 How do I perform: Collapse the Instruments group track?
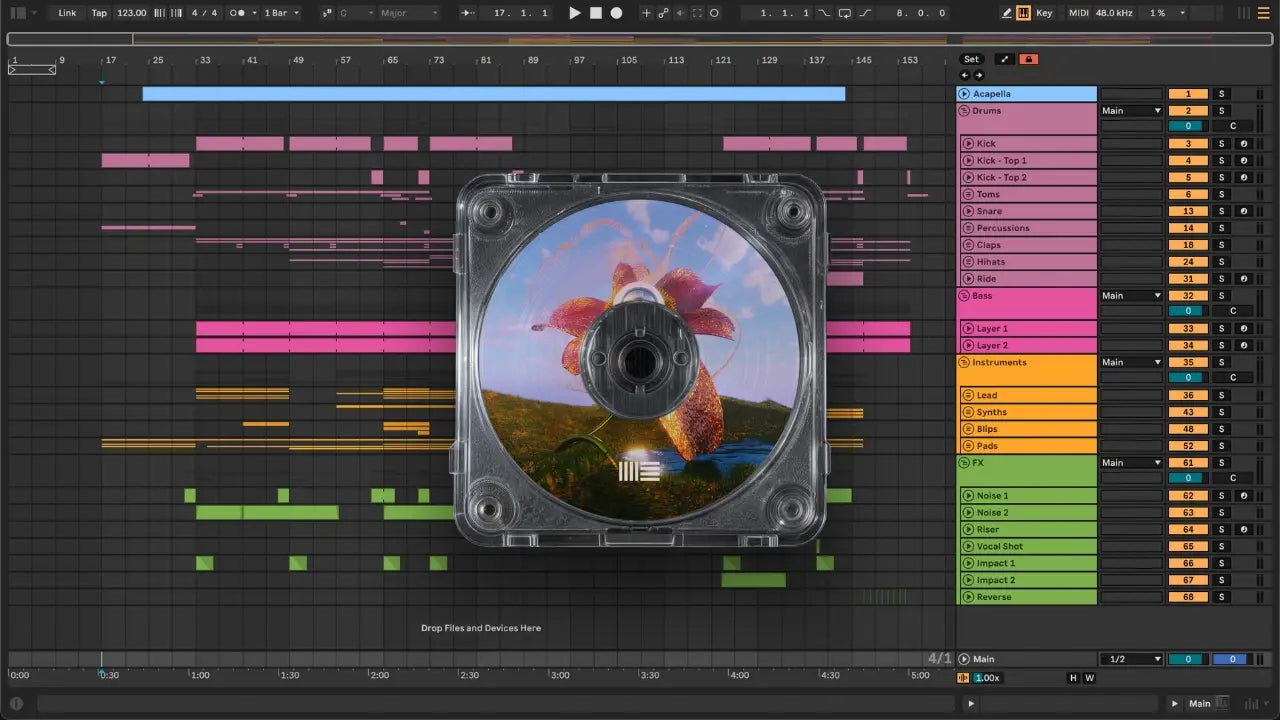[x=965, y=362]
